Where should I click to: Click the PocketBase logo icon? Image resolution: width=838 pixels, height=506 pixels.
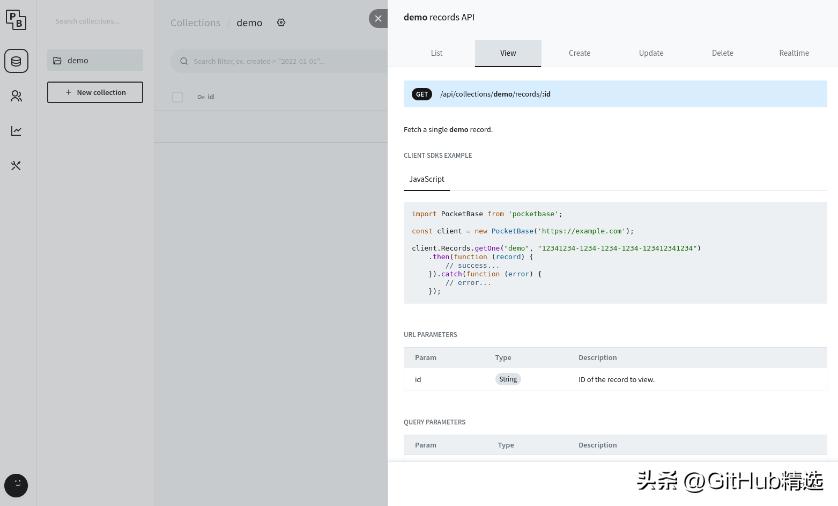coord(16,20)
